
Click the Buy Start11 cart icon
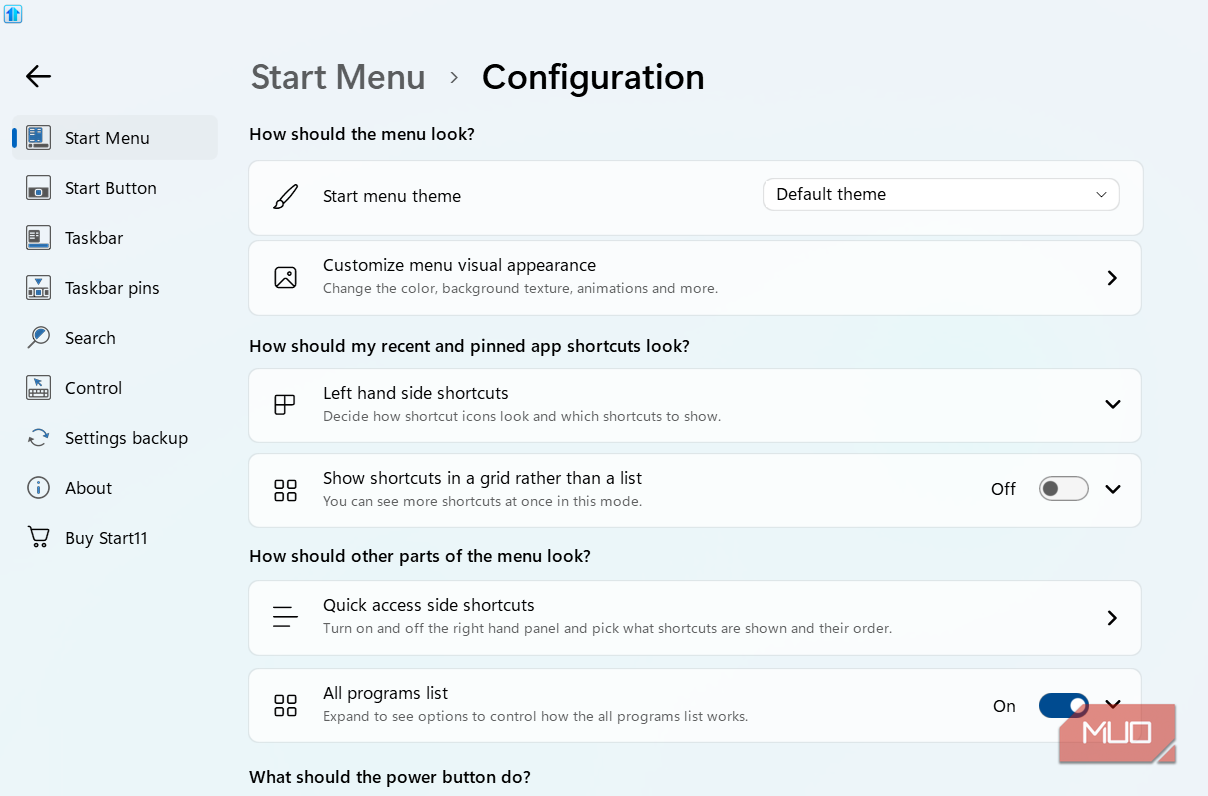[38, 538]
